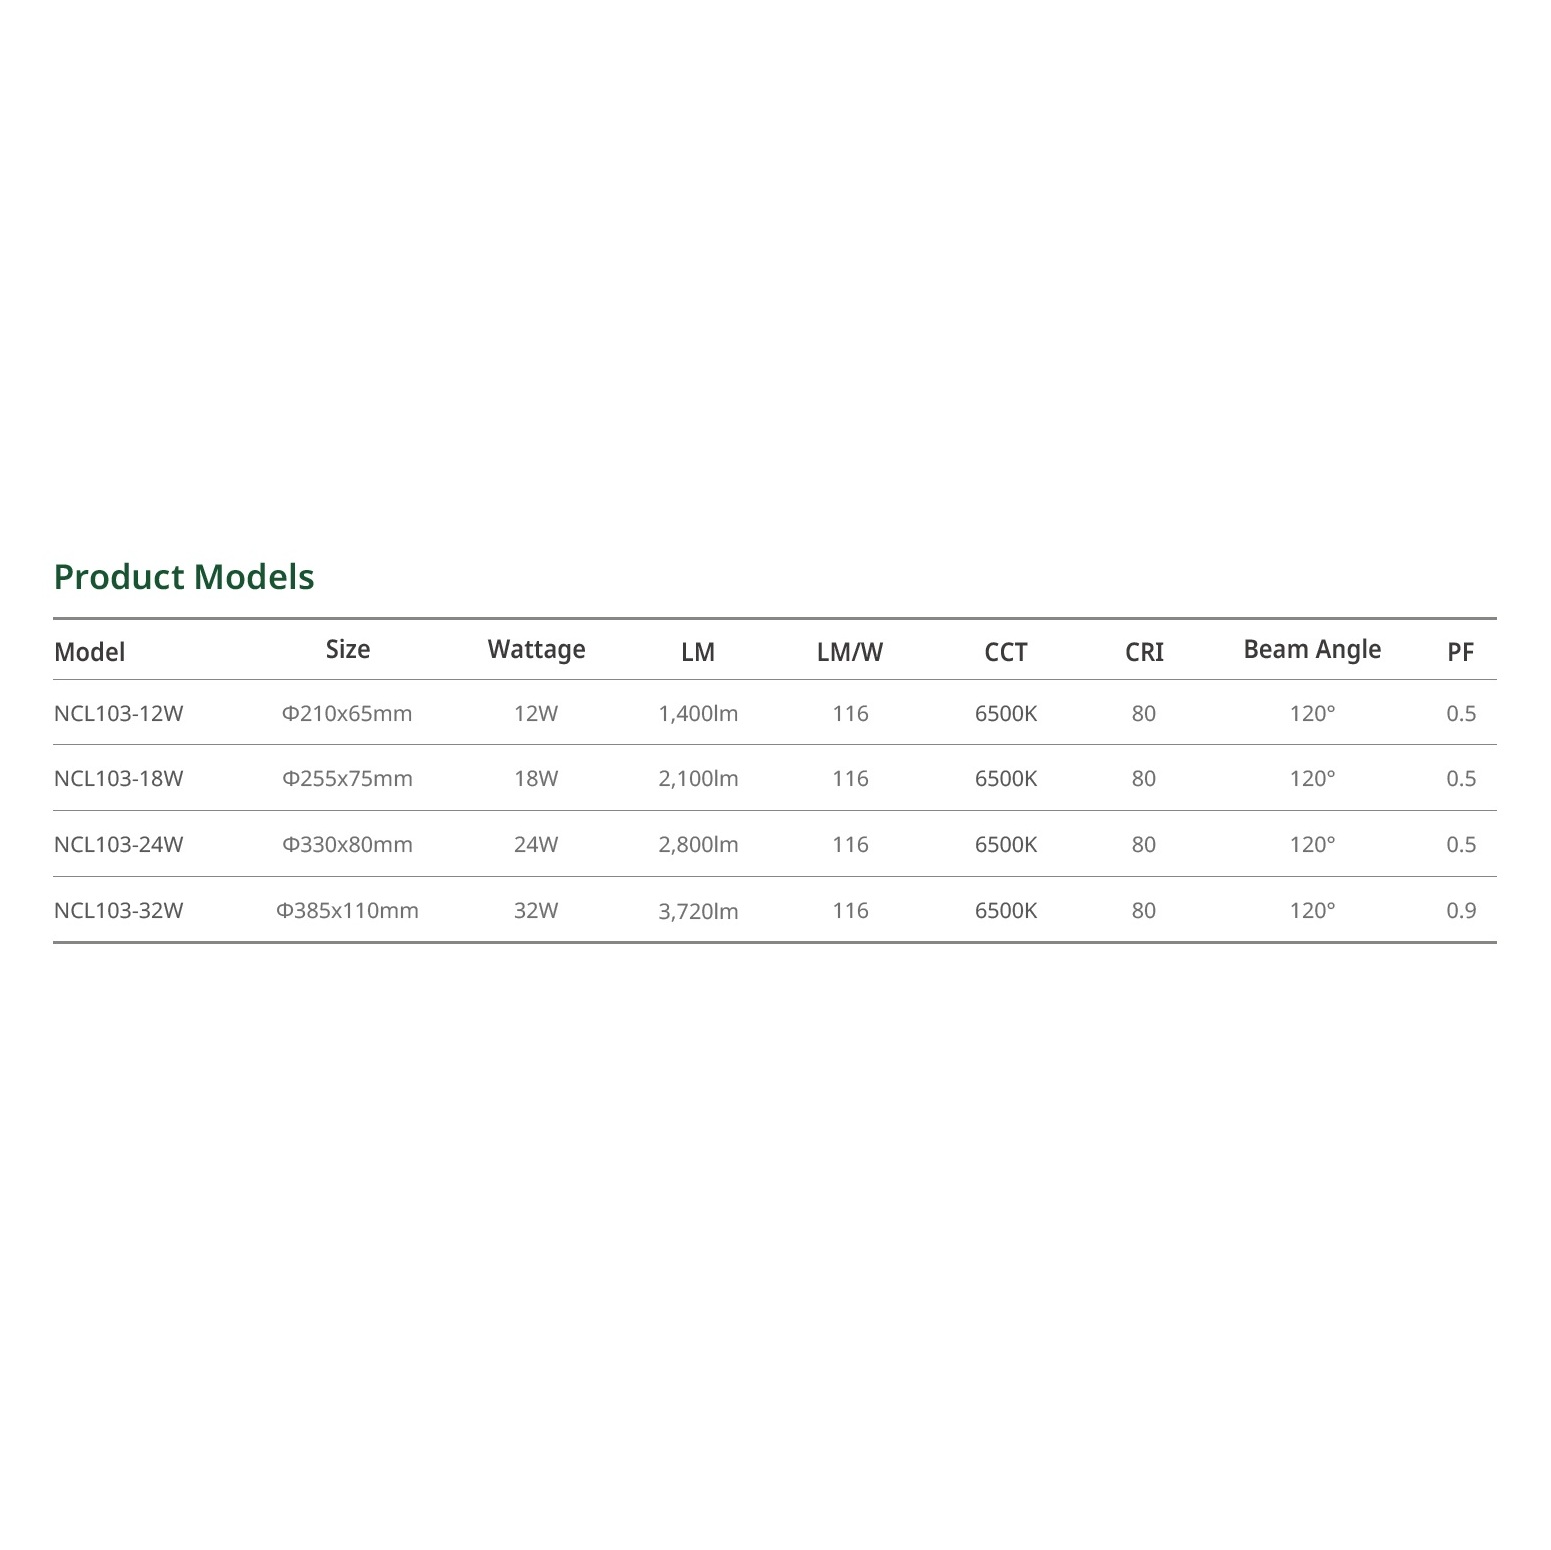Click the Product Models heading
Screen dimensions: 1551x1550
tap(184, 577)
